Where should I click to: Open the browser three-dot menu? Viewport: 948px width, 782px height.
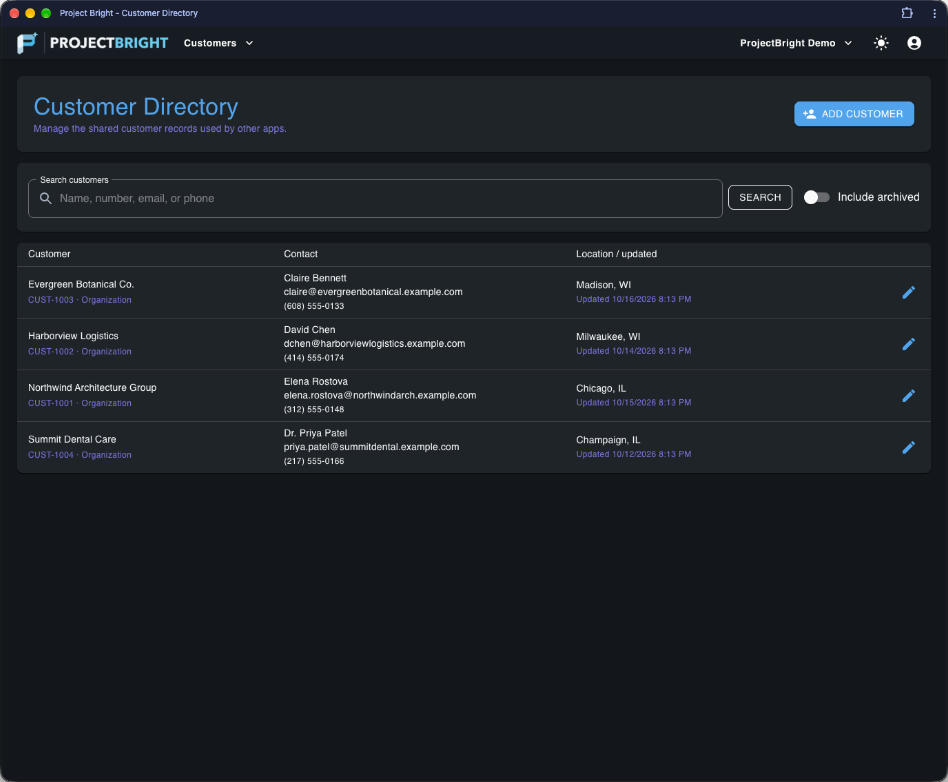(x=934, y=13)
